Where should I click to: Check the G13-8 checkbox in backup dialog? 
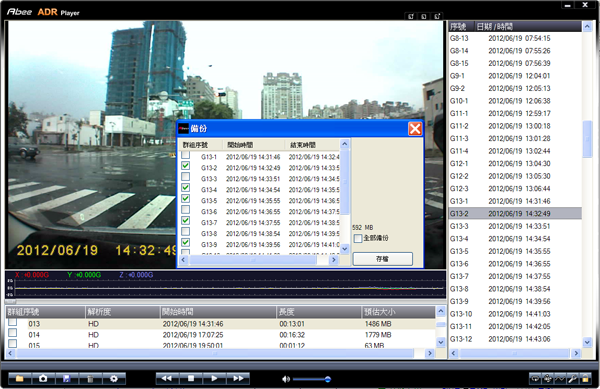[x=186, y=231]
